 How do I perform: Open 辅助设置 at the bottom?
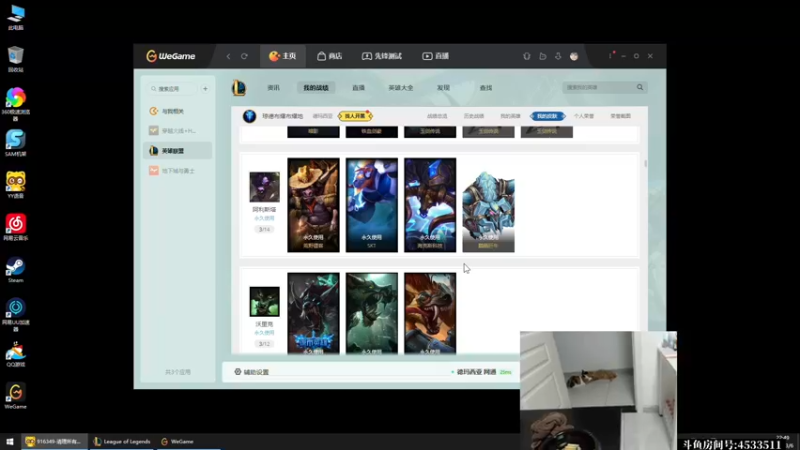point(252,372)
